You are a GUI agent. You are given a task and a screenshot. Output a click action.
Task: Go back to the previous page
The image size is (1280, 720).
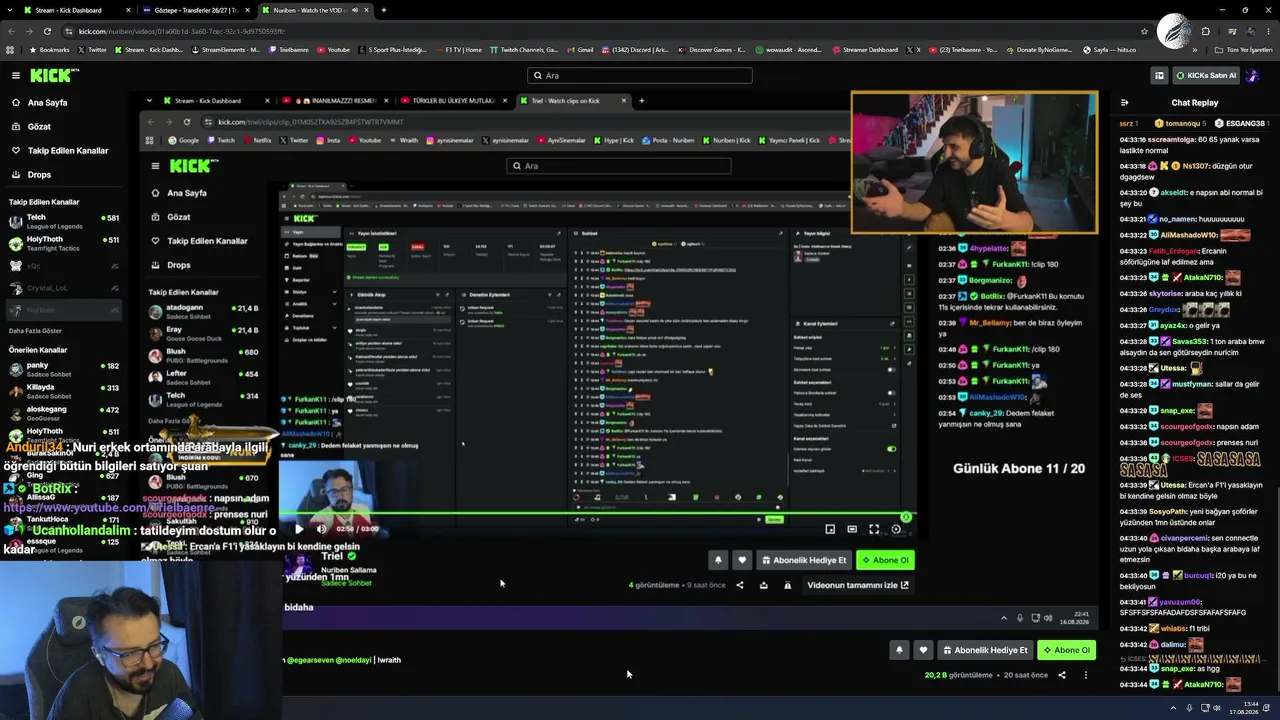[x=11, y=31]
